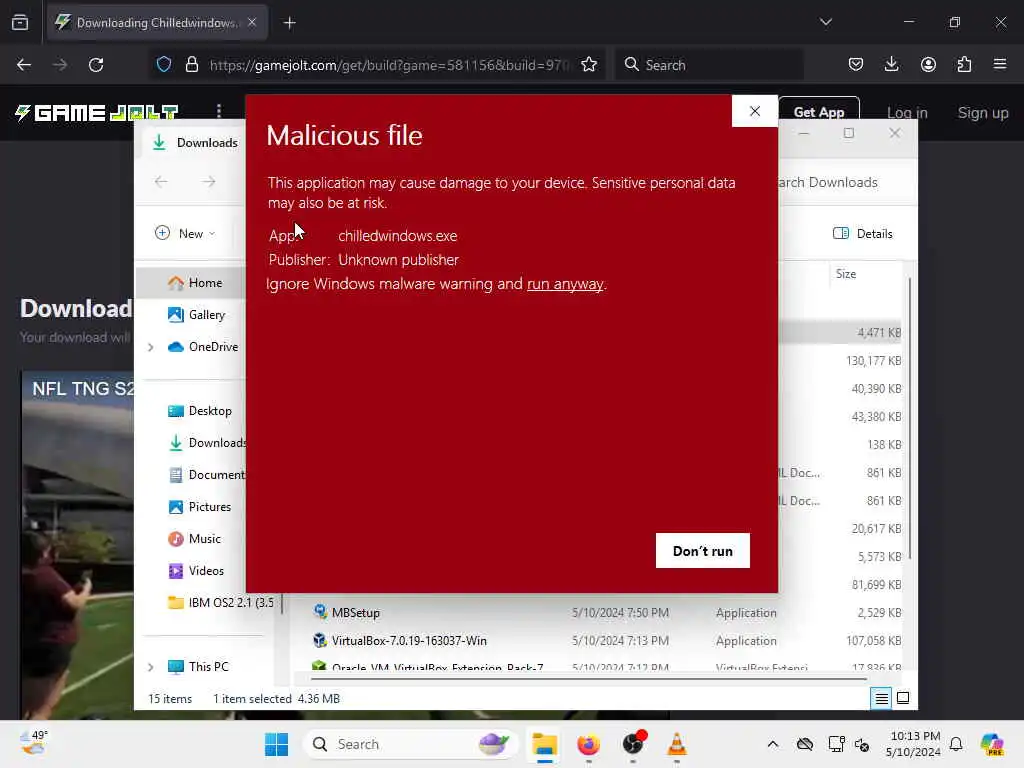Viewport: 1024px width, 768px height.
Task: Select OneDrive in navigation pane
Action: pyautogui.click(x=203, y=347)
